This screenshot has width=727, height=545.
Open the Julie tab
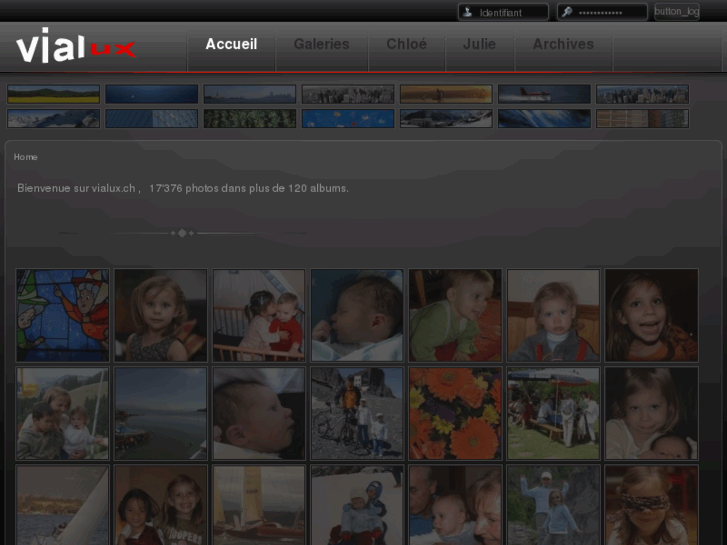[x=479, y=44]
